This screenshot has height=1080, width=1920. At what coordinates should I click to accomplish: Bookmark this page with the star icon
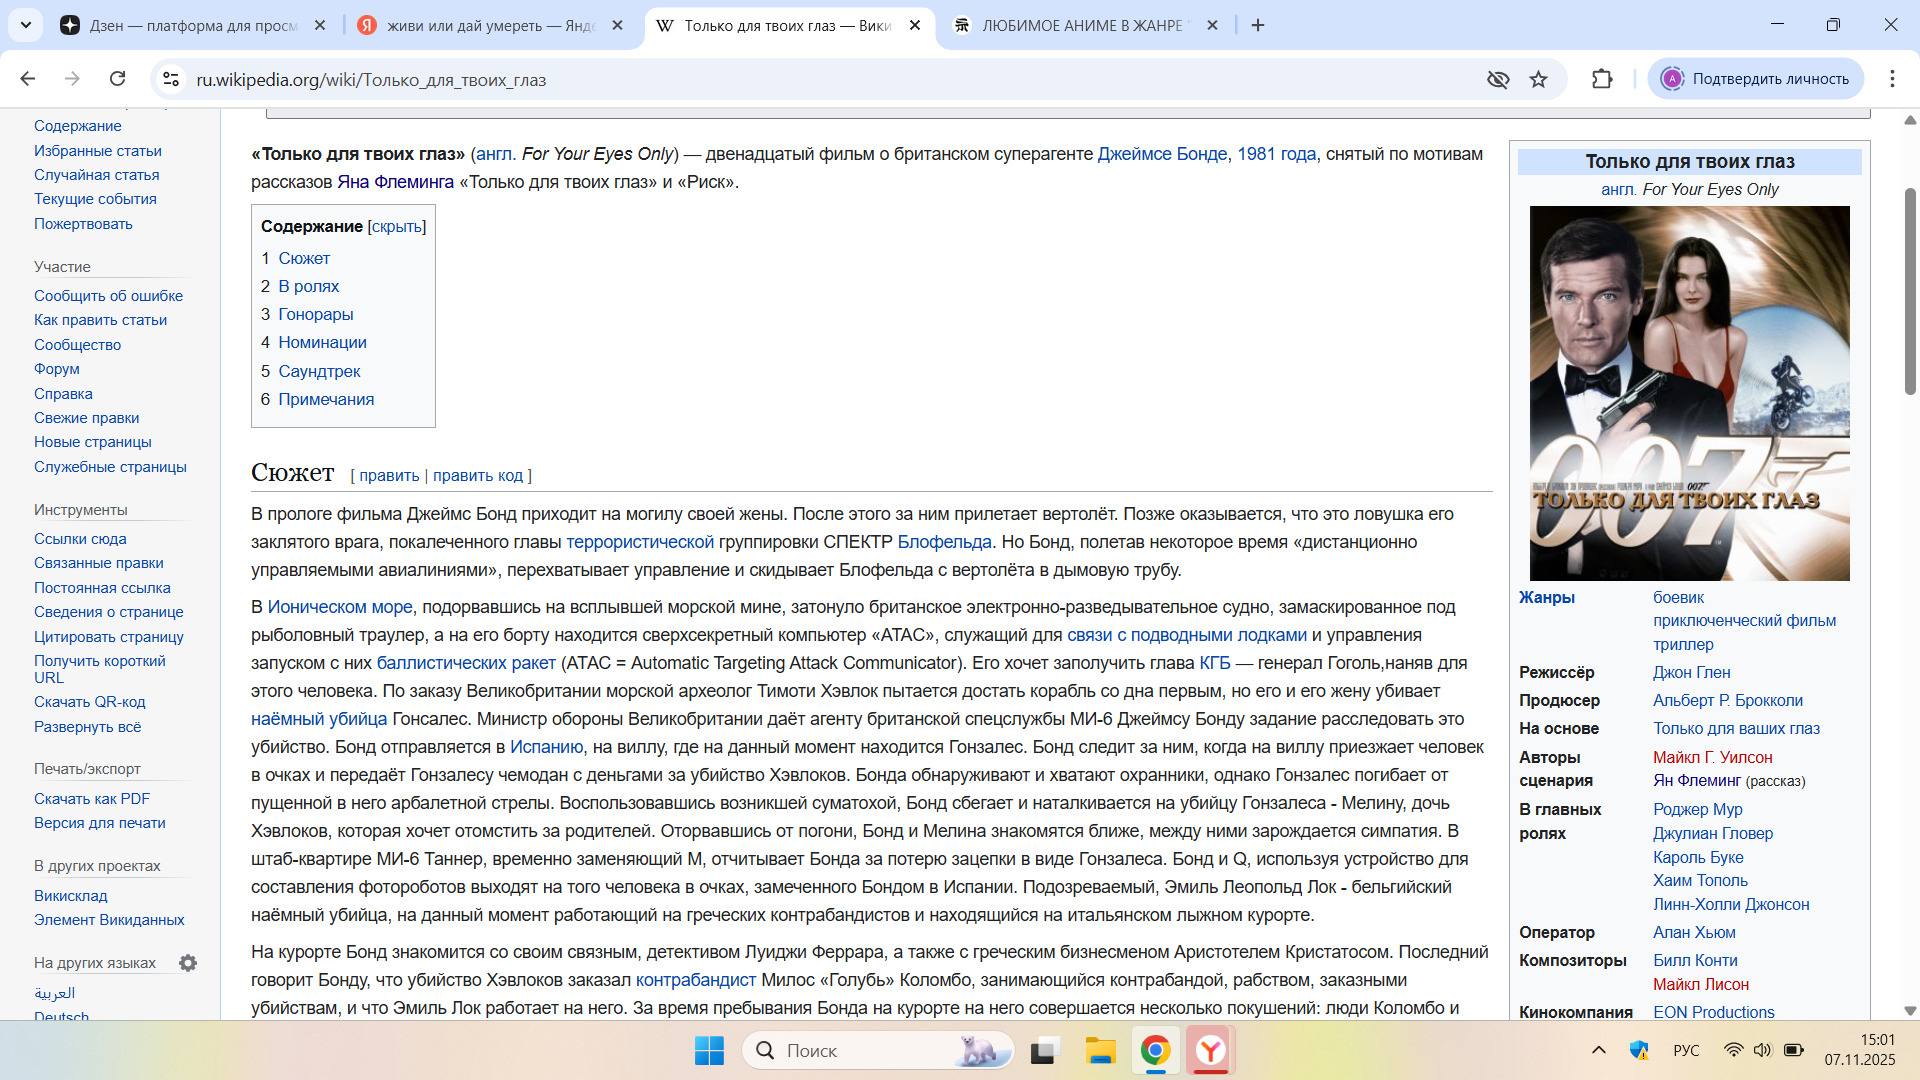(1538, 79)
